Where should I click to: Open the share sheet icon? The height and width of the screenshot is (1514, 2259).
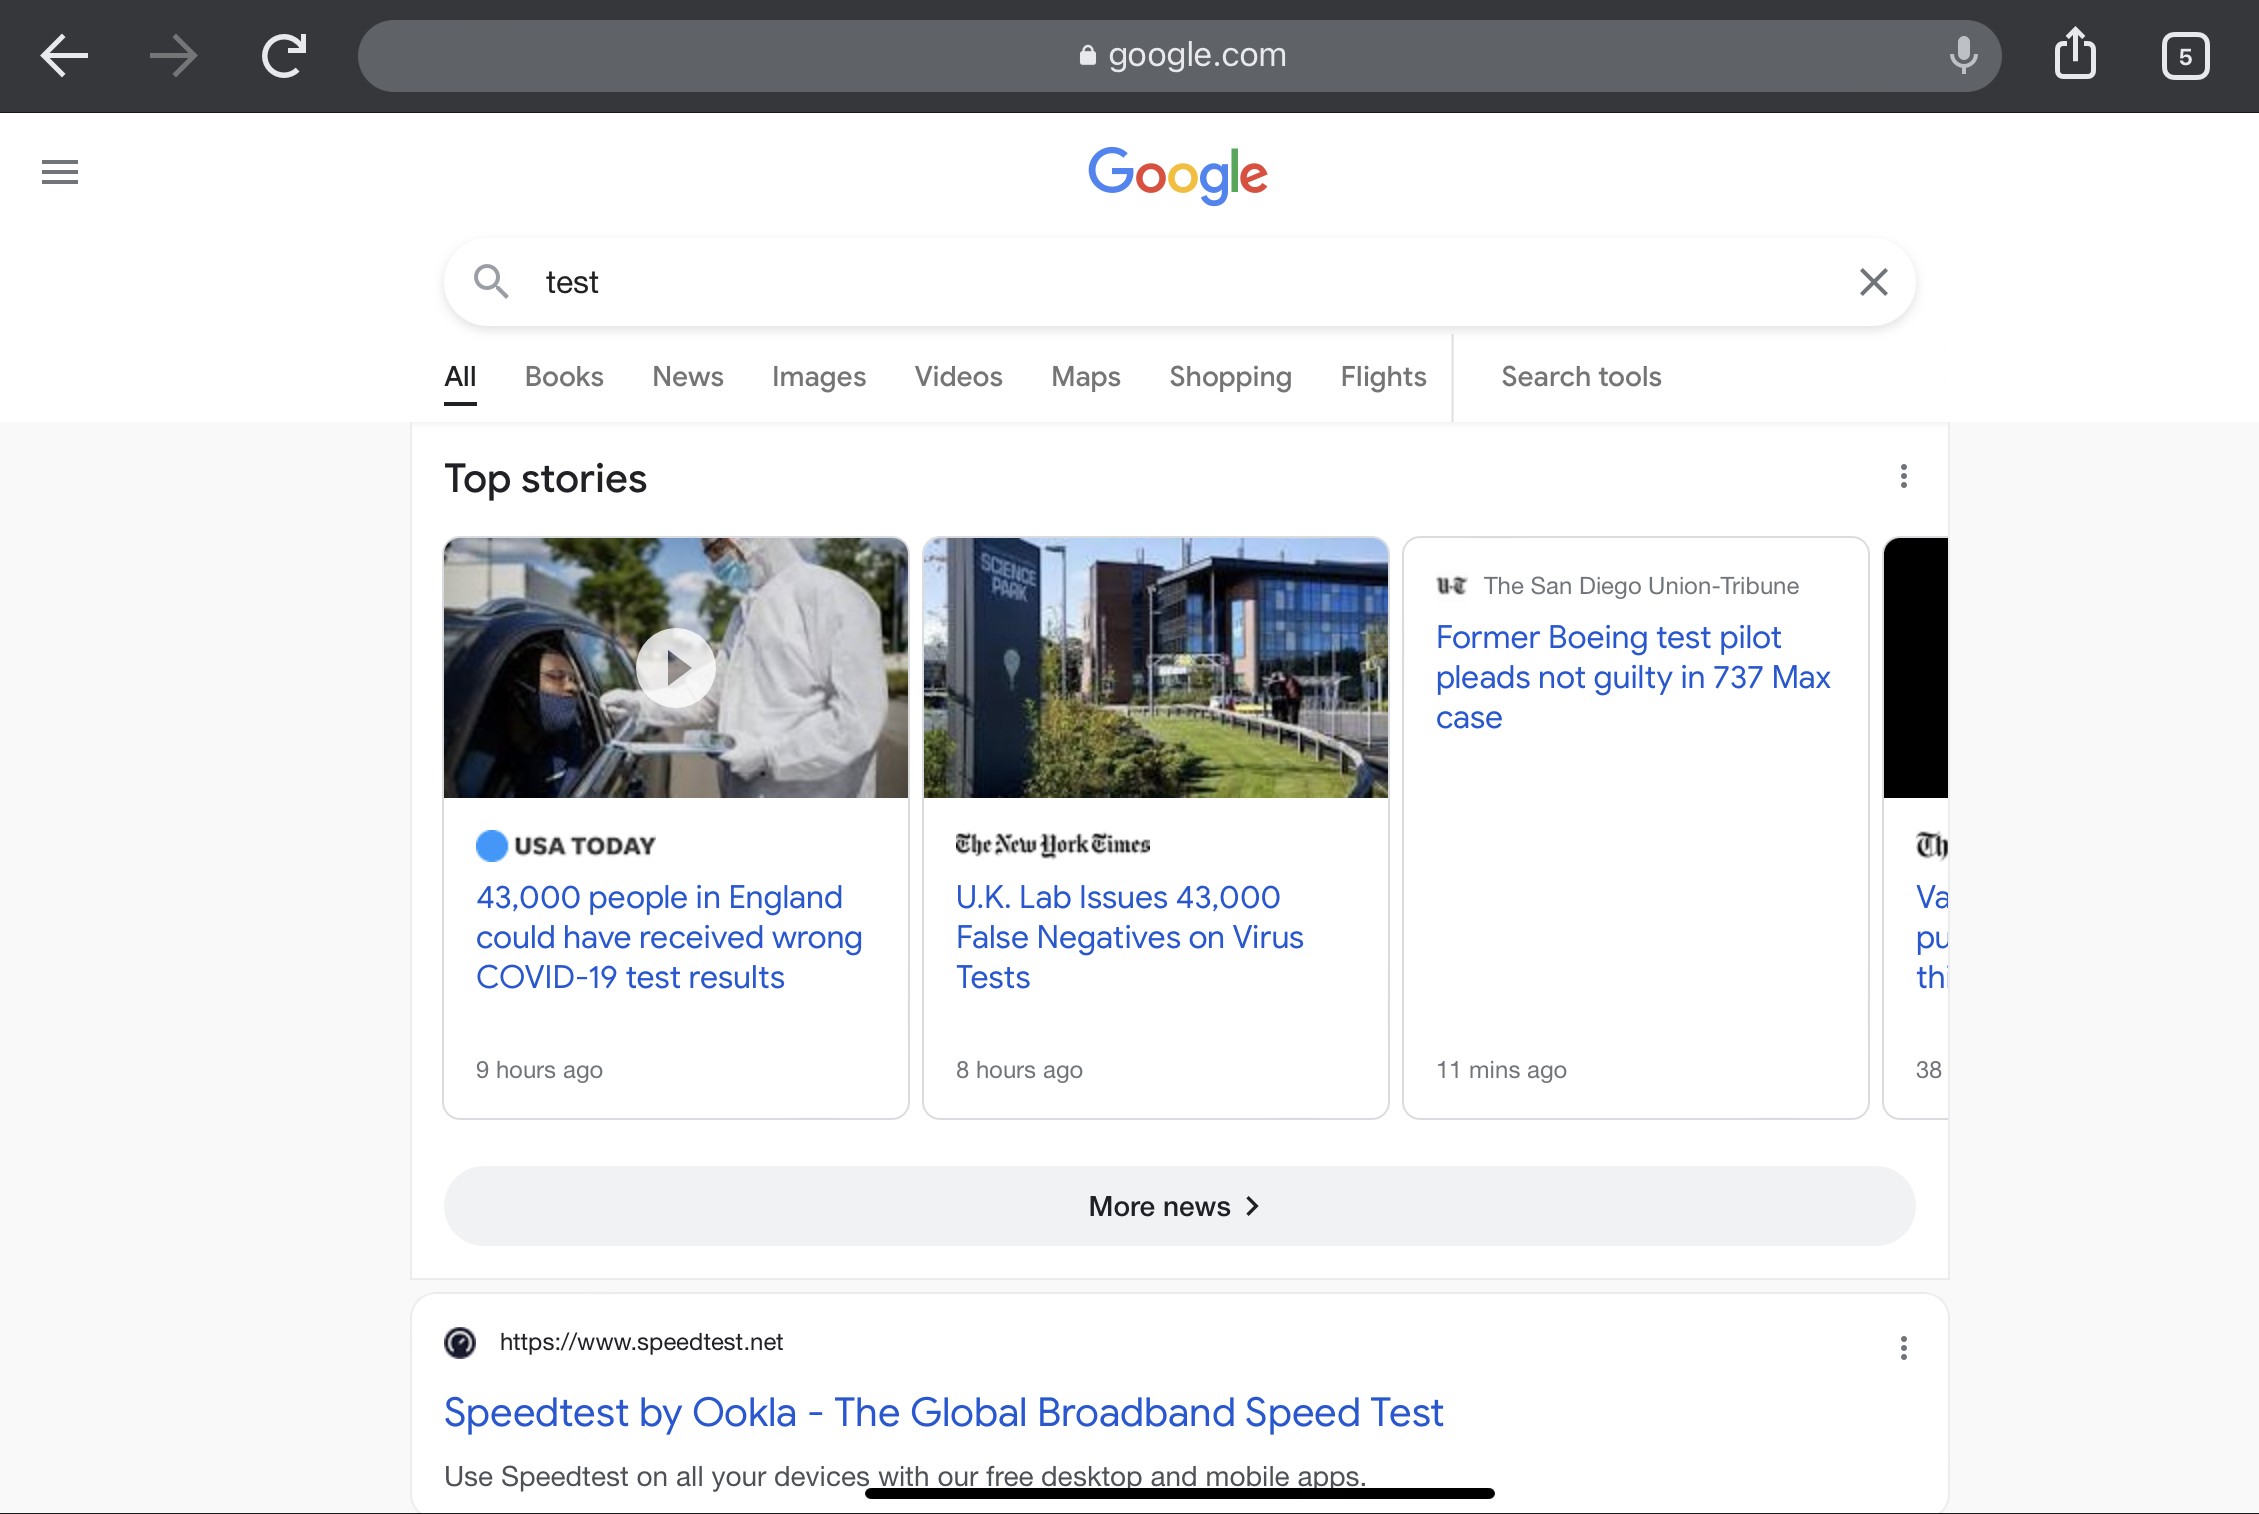[2076, 53]
